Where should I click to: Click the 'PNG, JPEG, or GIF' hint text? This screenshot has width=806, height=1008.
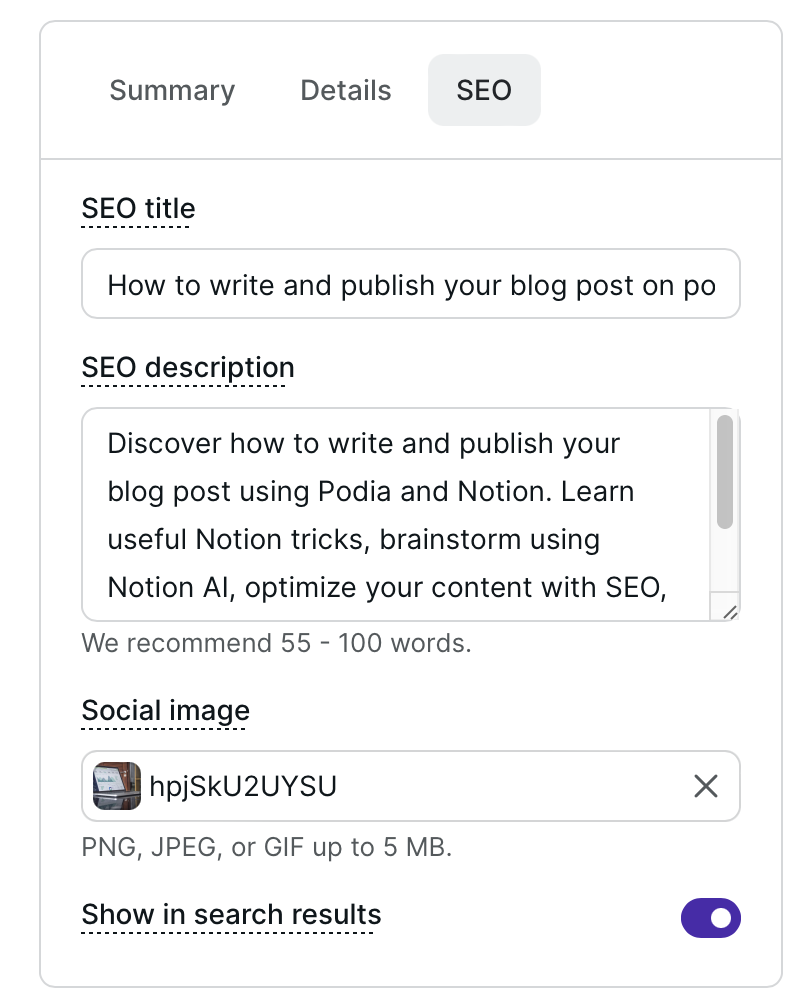pos(267,848)
